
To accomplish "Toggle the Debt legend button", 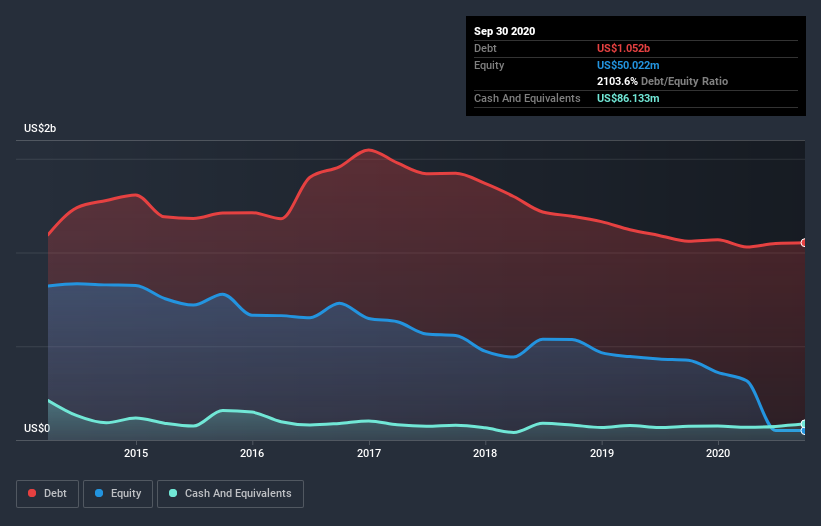I will pos(47,494).
